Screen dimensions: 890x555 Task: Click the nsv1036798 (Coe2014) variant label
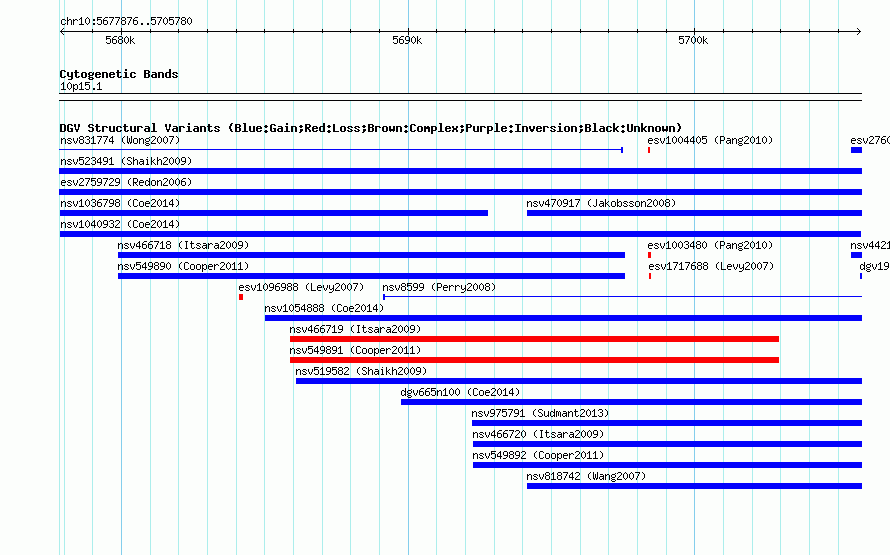tap(120, 203)
